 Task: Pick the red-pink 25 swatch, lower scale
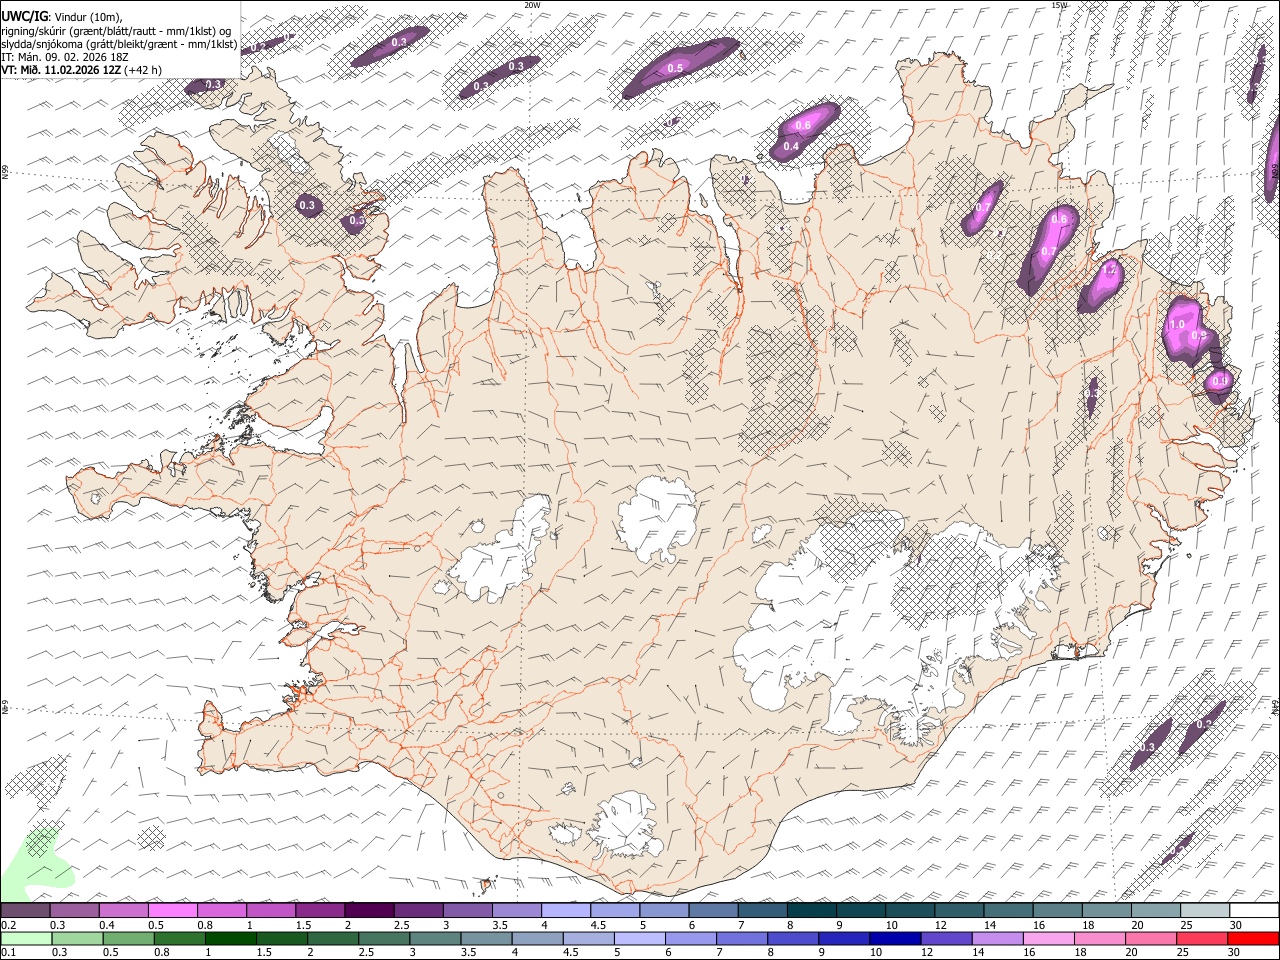[x=1203, y=938]
